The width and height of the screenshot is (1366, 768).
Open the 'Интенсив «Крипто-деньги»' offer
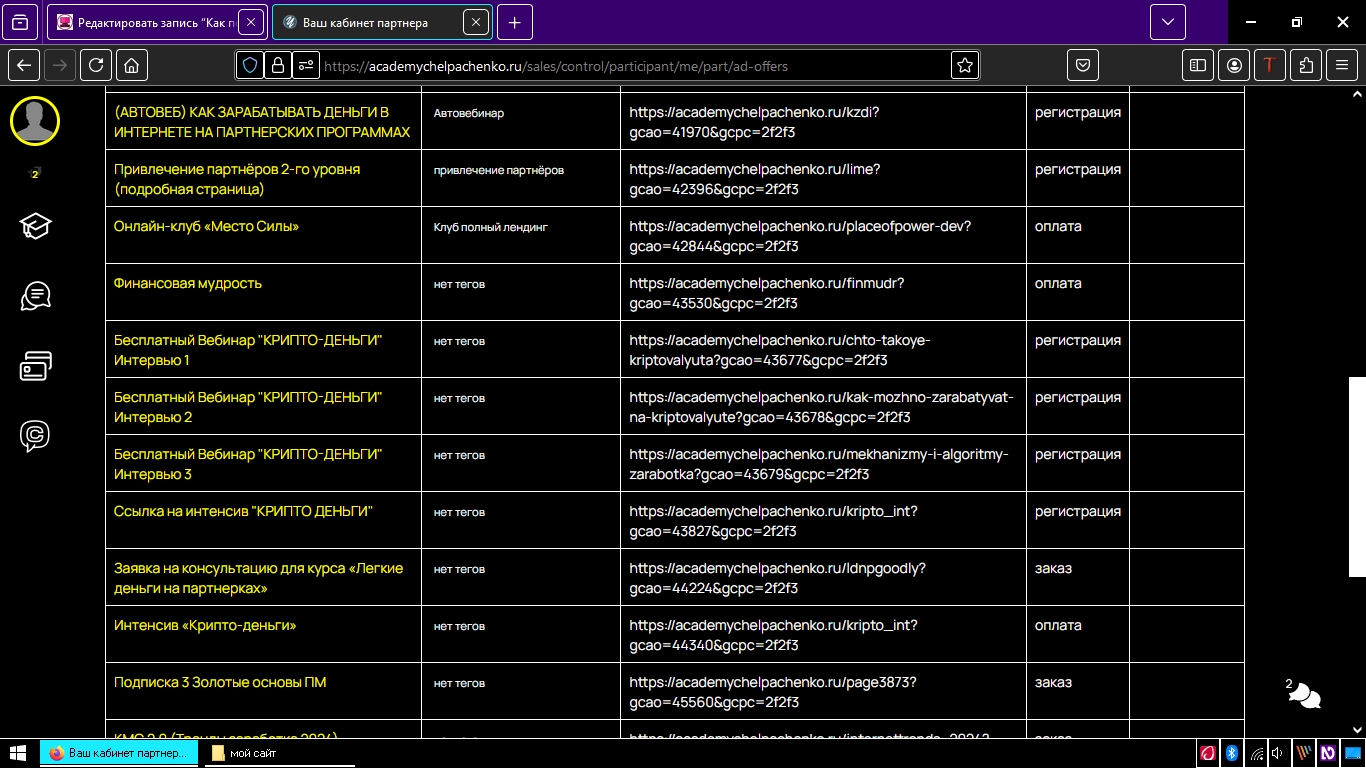click(205, 625)
